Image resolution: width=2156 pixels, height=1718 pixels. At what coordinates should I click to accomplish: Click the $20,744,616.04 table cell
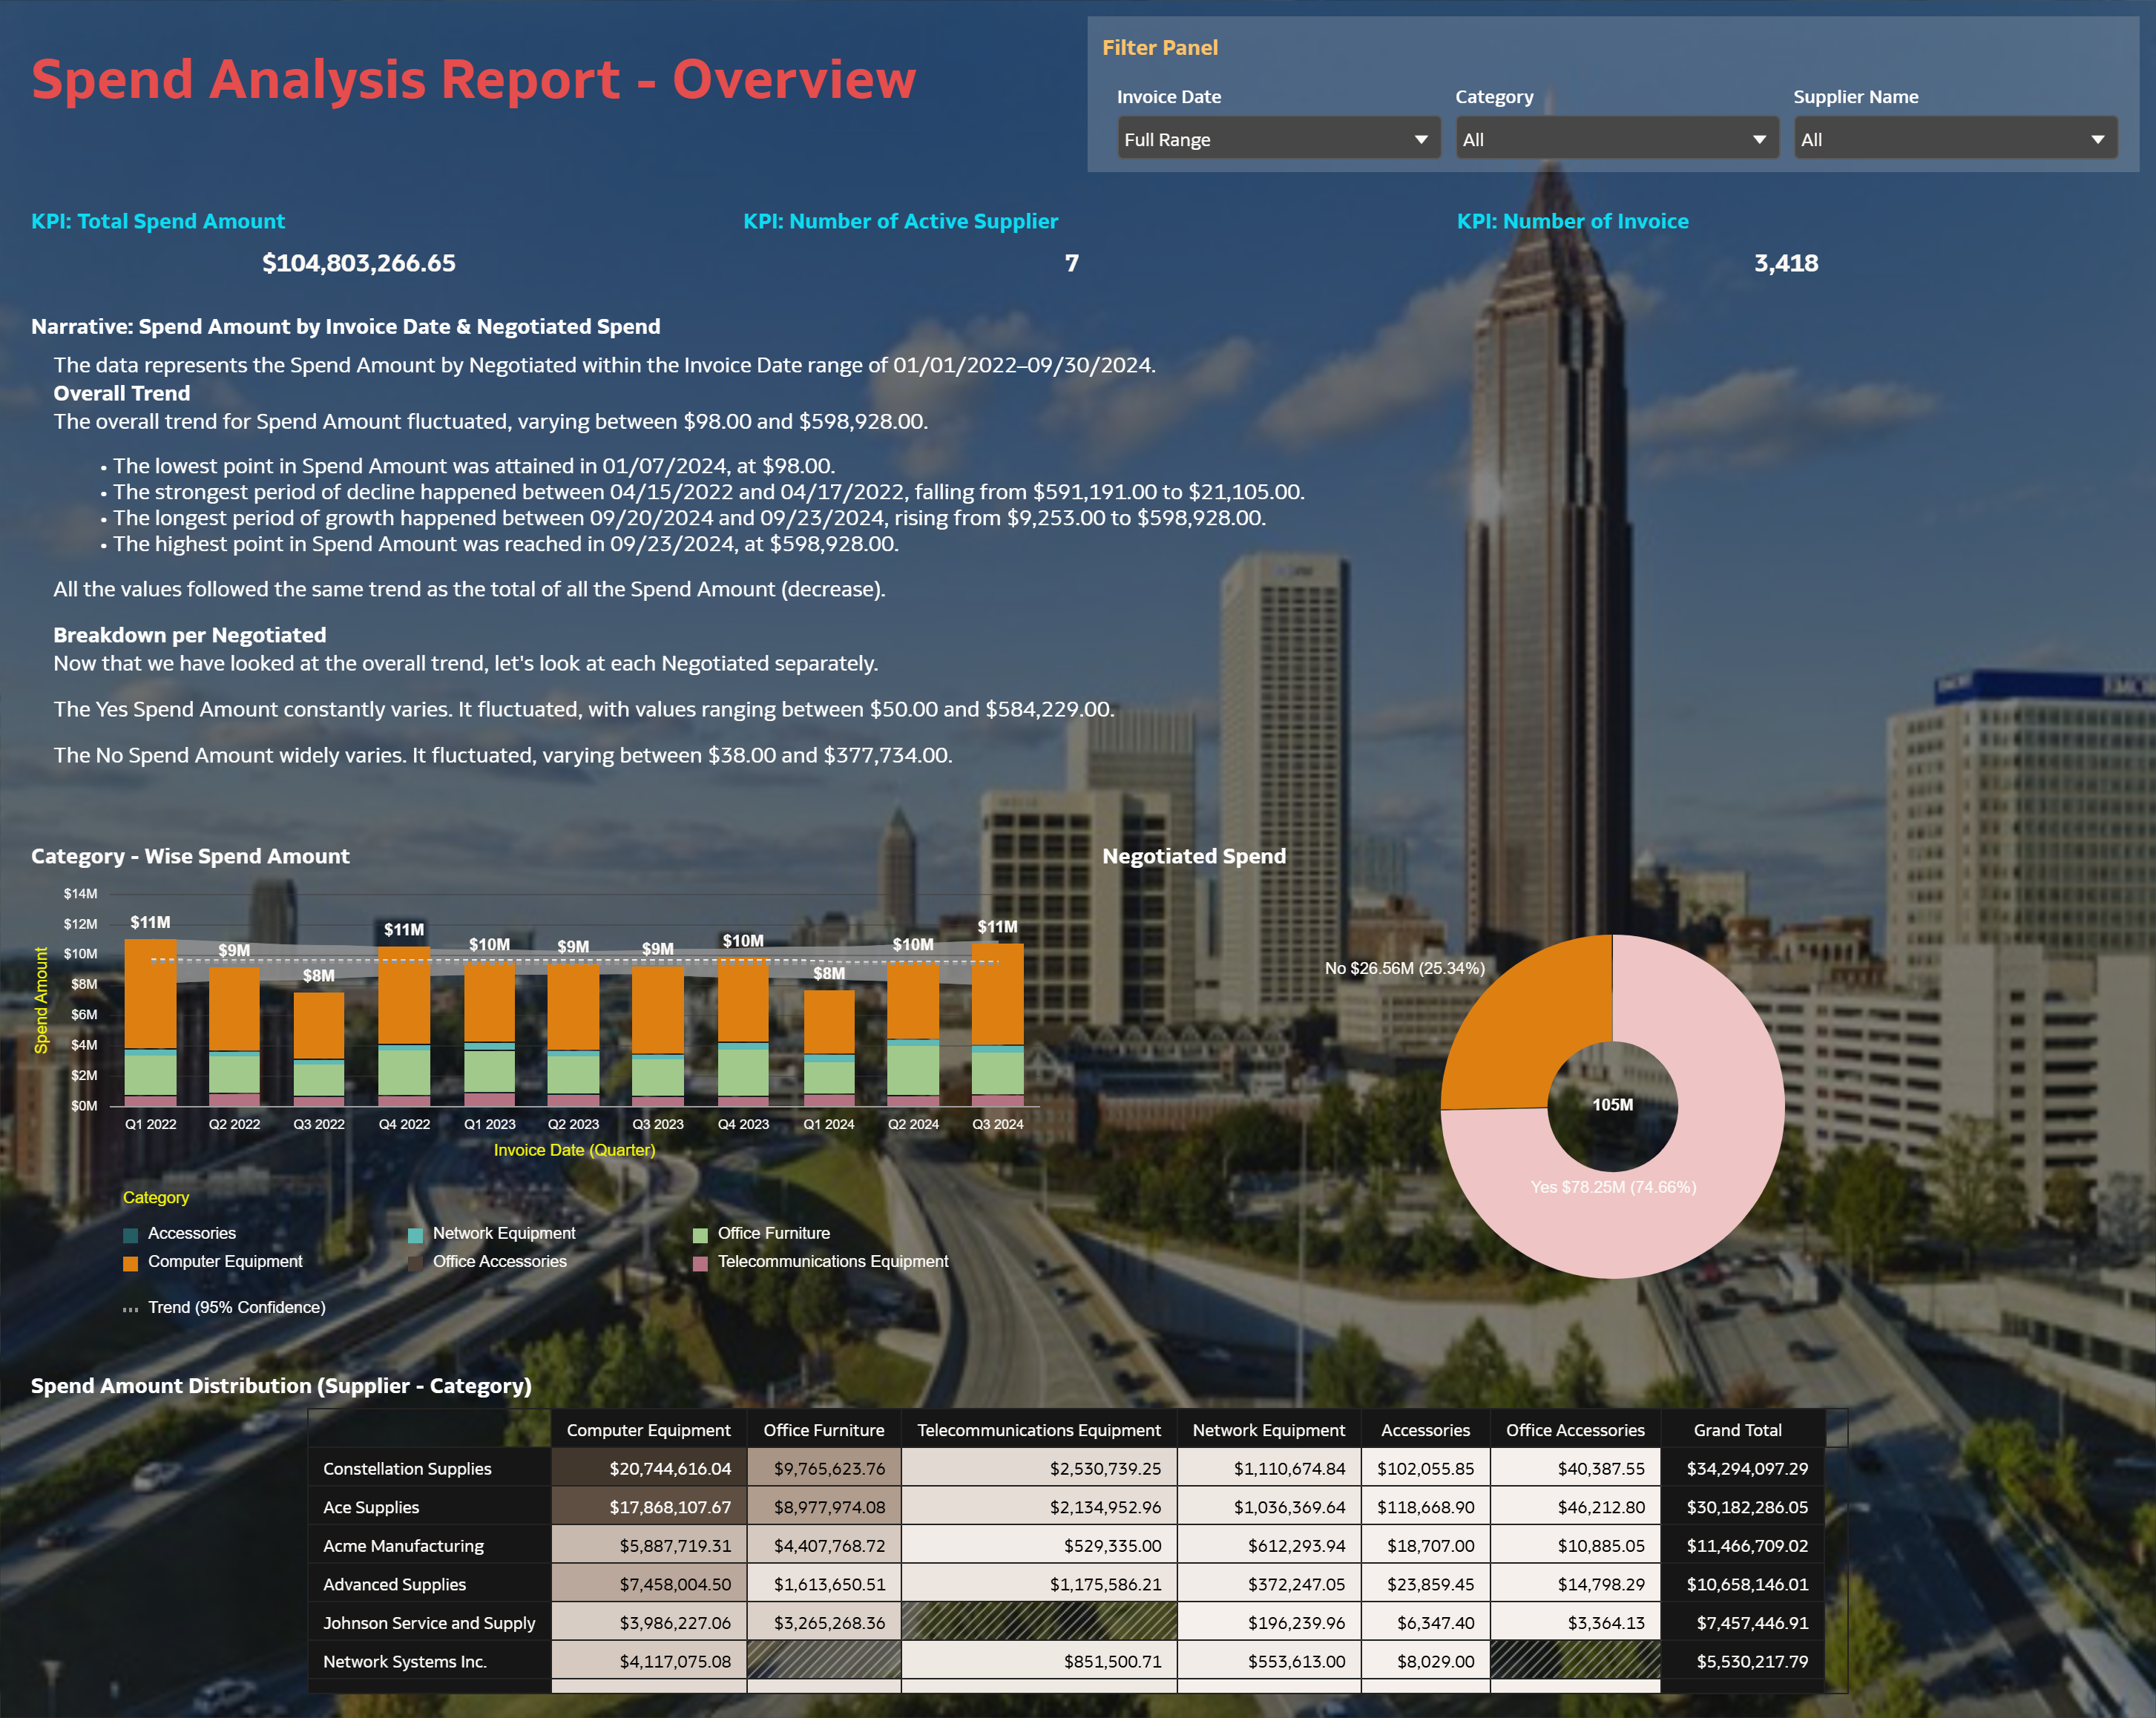click(x=669, y=1469)
